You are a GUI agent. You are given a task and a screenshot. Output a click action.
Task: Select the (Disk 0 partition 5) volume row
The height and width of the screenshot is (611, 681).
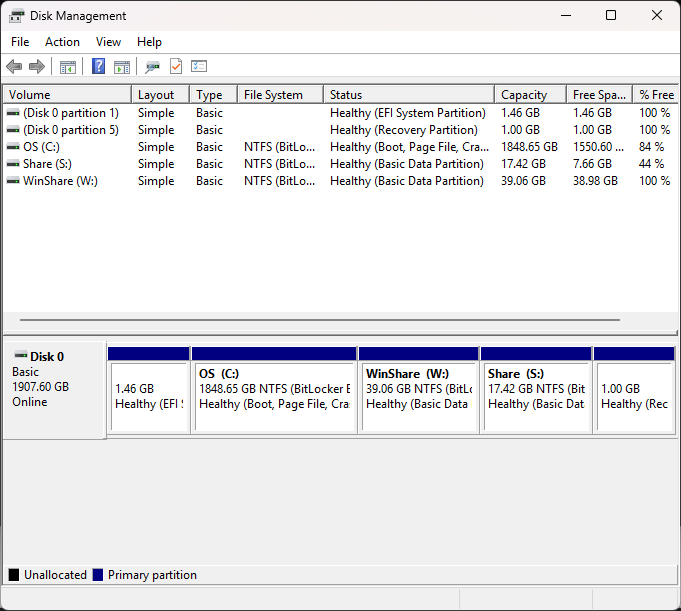coord(340,130)
